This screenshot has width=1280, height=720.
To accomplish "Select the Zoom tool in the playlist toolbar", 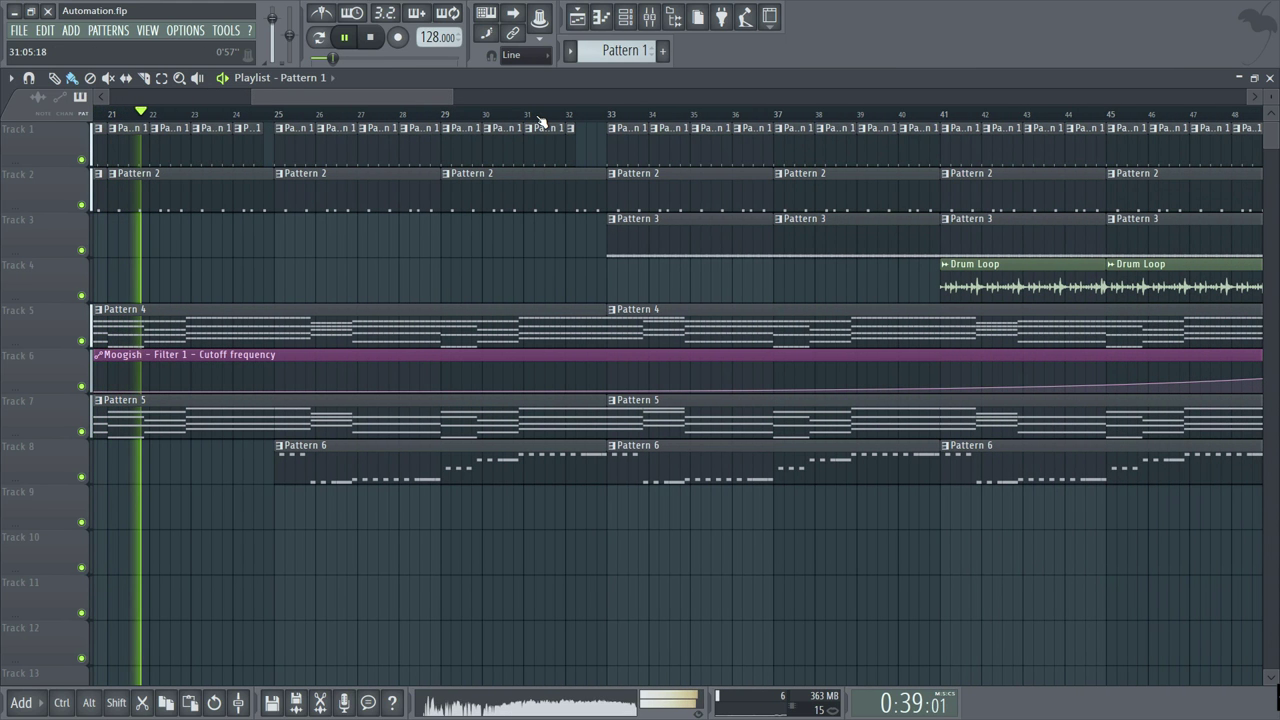I will pyautogui.click(x=180, y=78).
